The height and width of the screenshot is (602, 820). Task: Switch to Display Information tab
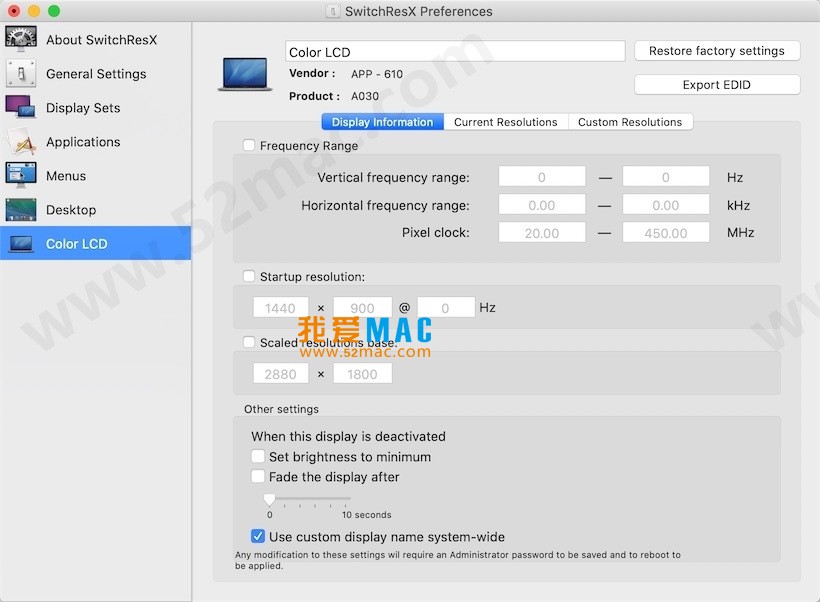[382, 122]
